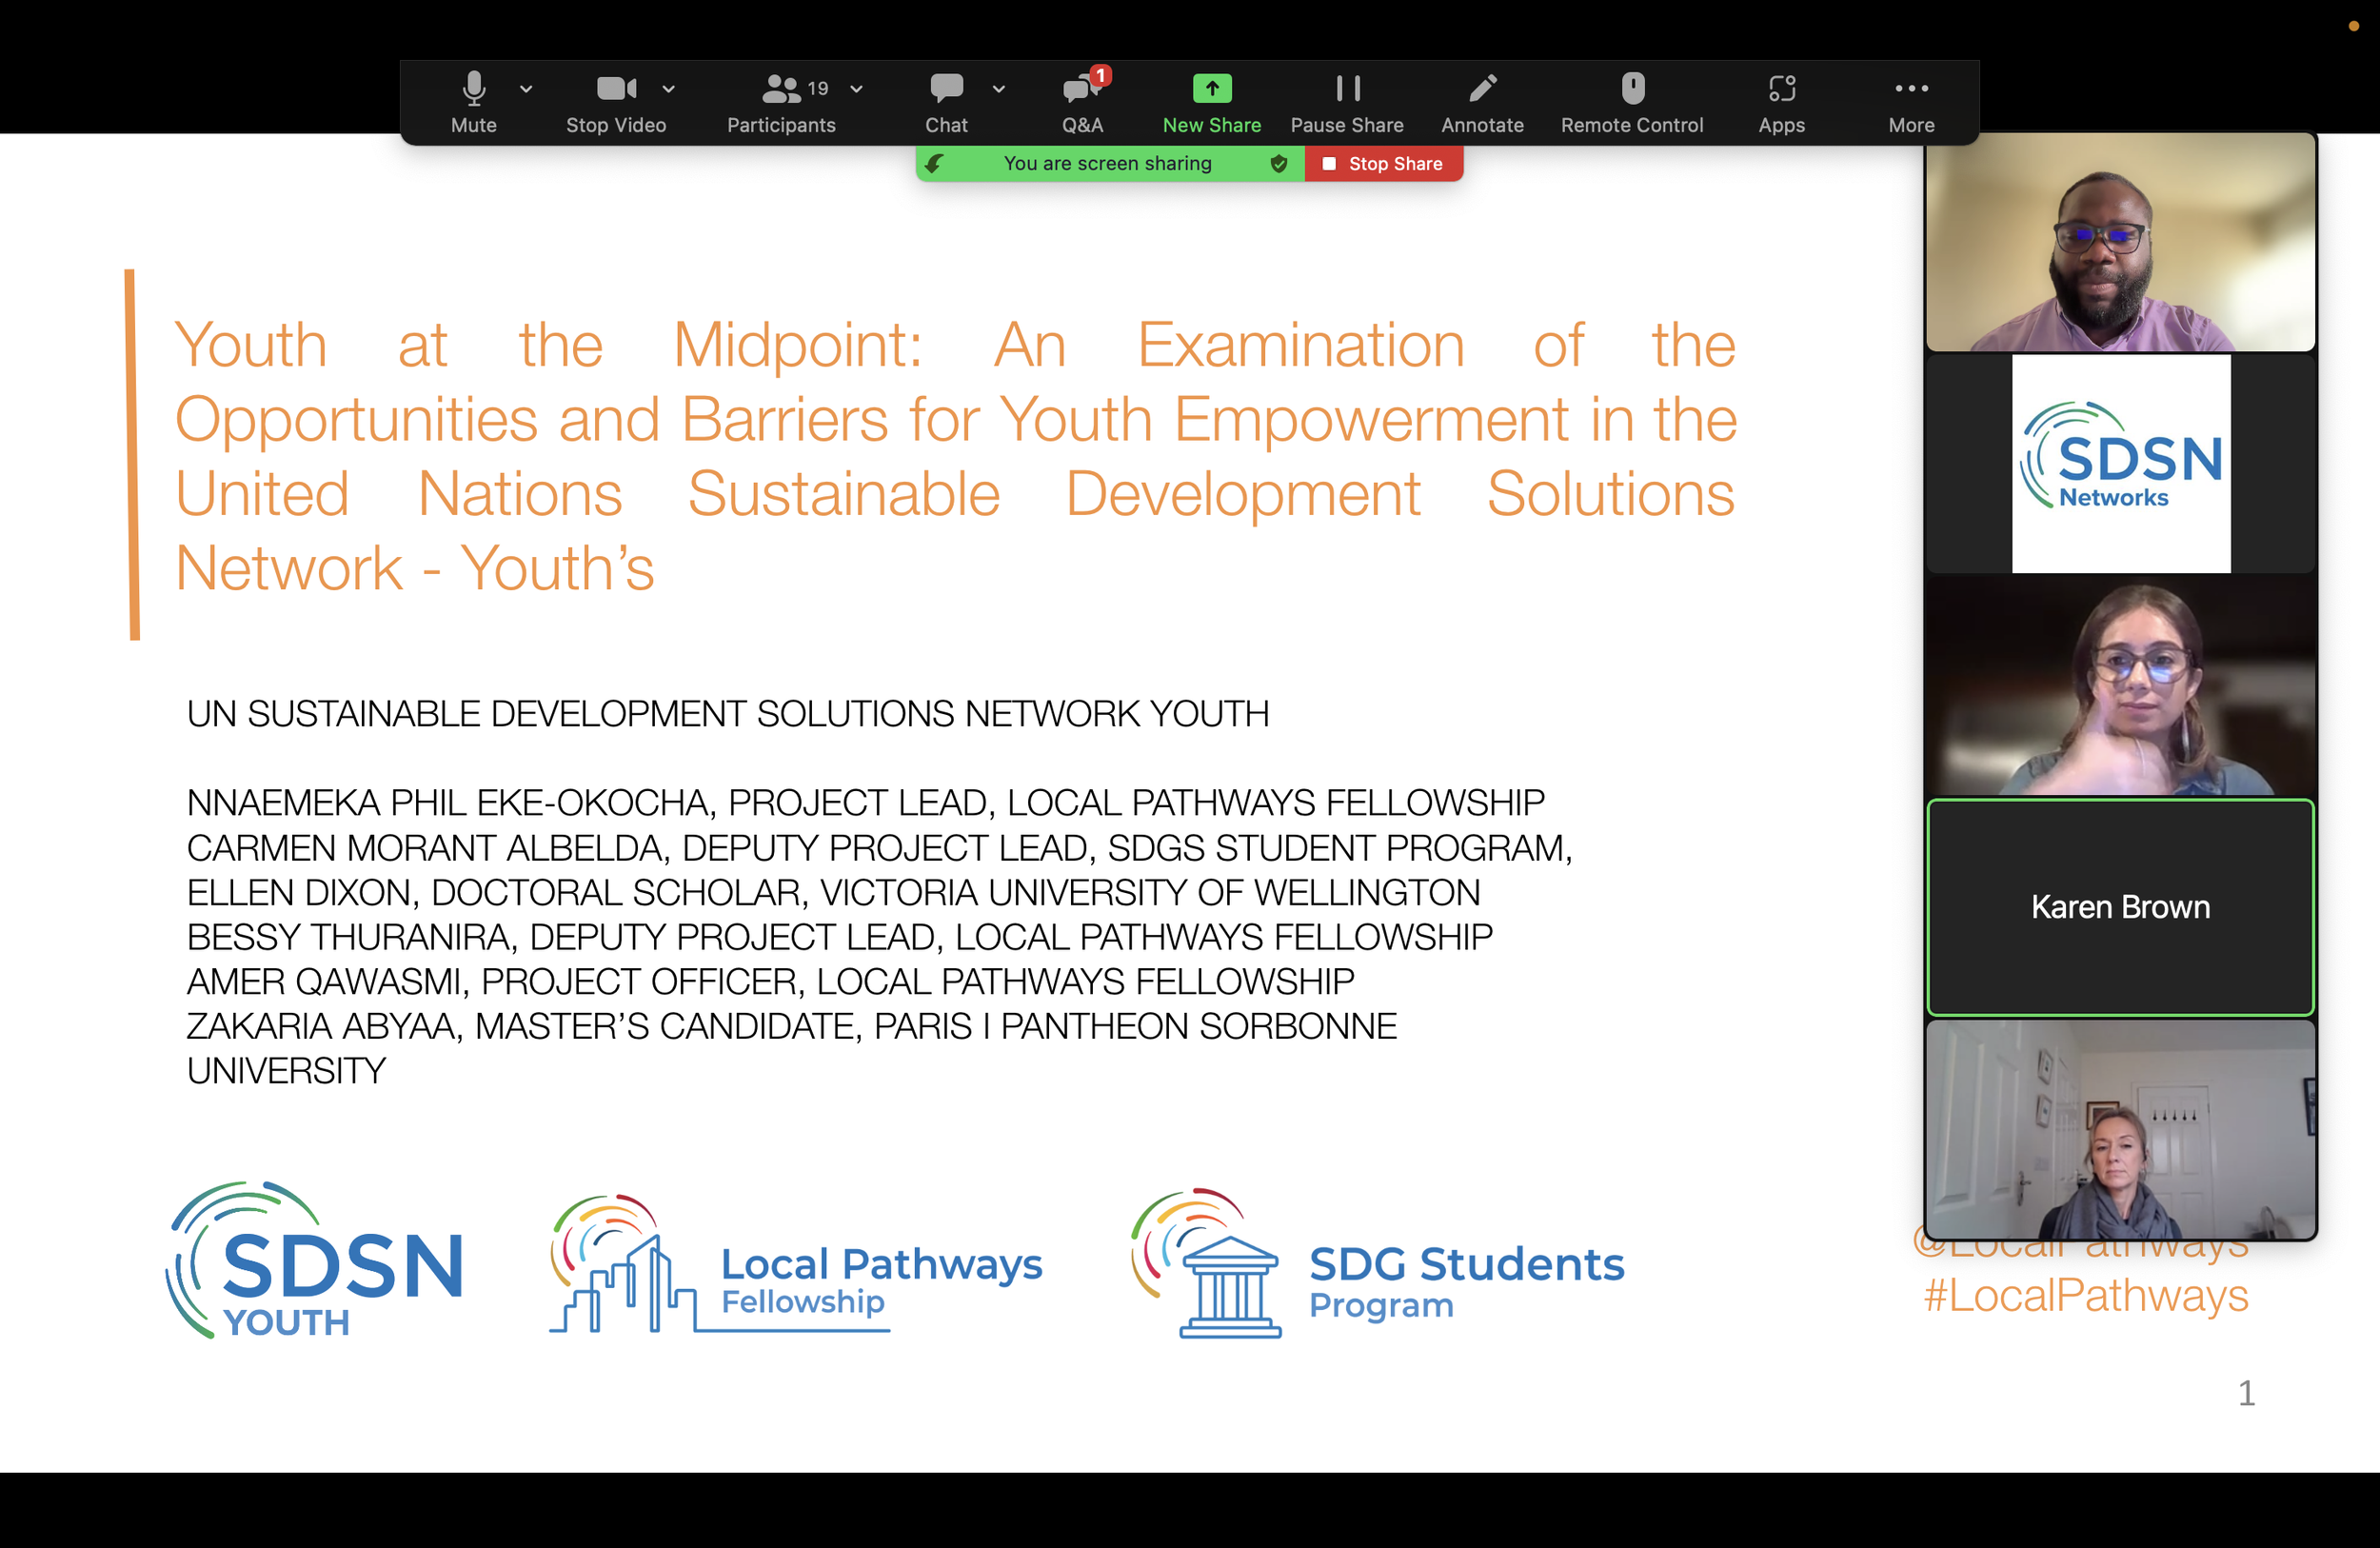This screenshot has width=2380, height=1548.
Task: Click the green screen sharing status banner
Action: 1107,163
